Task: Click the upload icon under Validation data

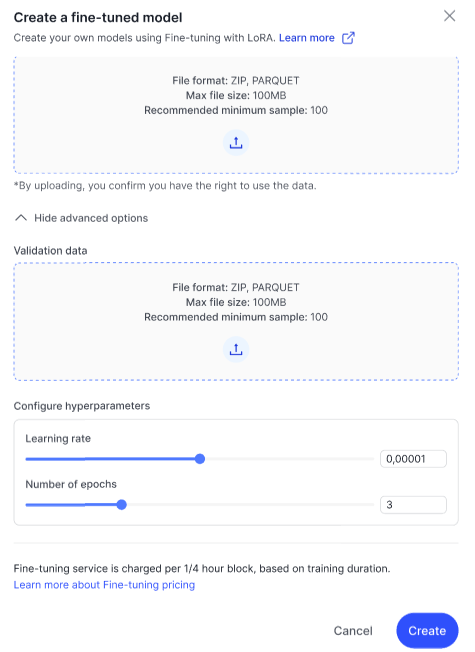Action: coord(236,349)
